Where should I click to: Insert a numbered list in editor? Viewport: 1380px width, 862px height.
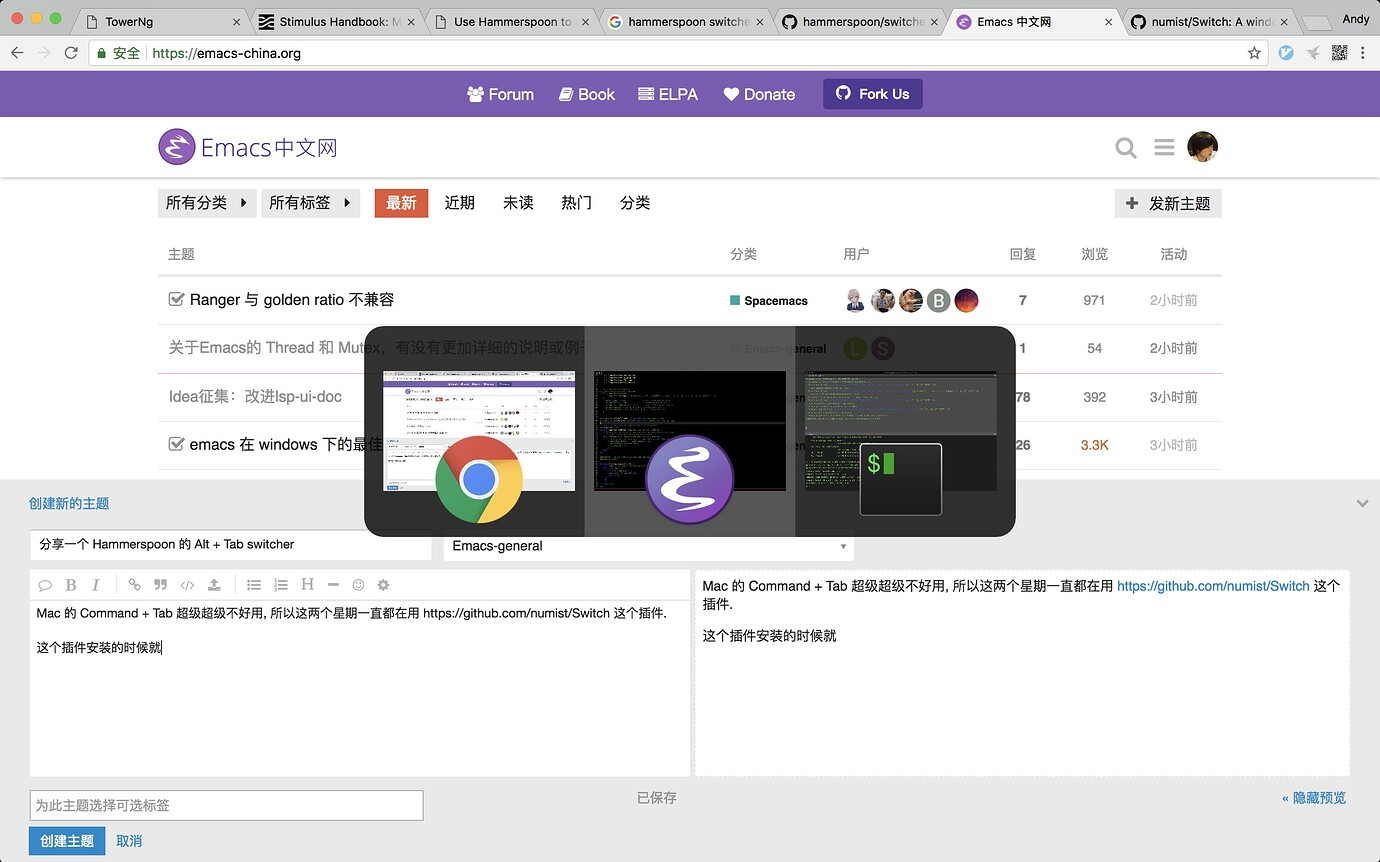(x=281, y=585)
